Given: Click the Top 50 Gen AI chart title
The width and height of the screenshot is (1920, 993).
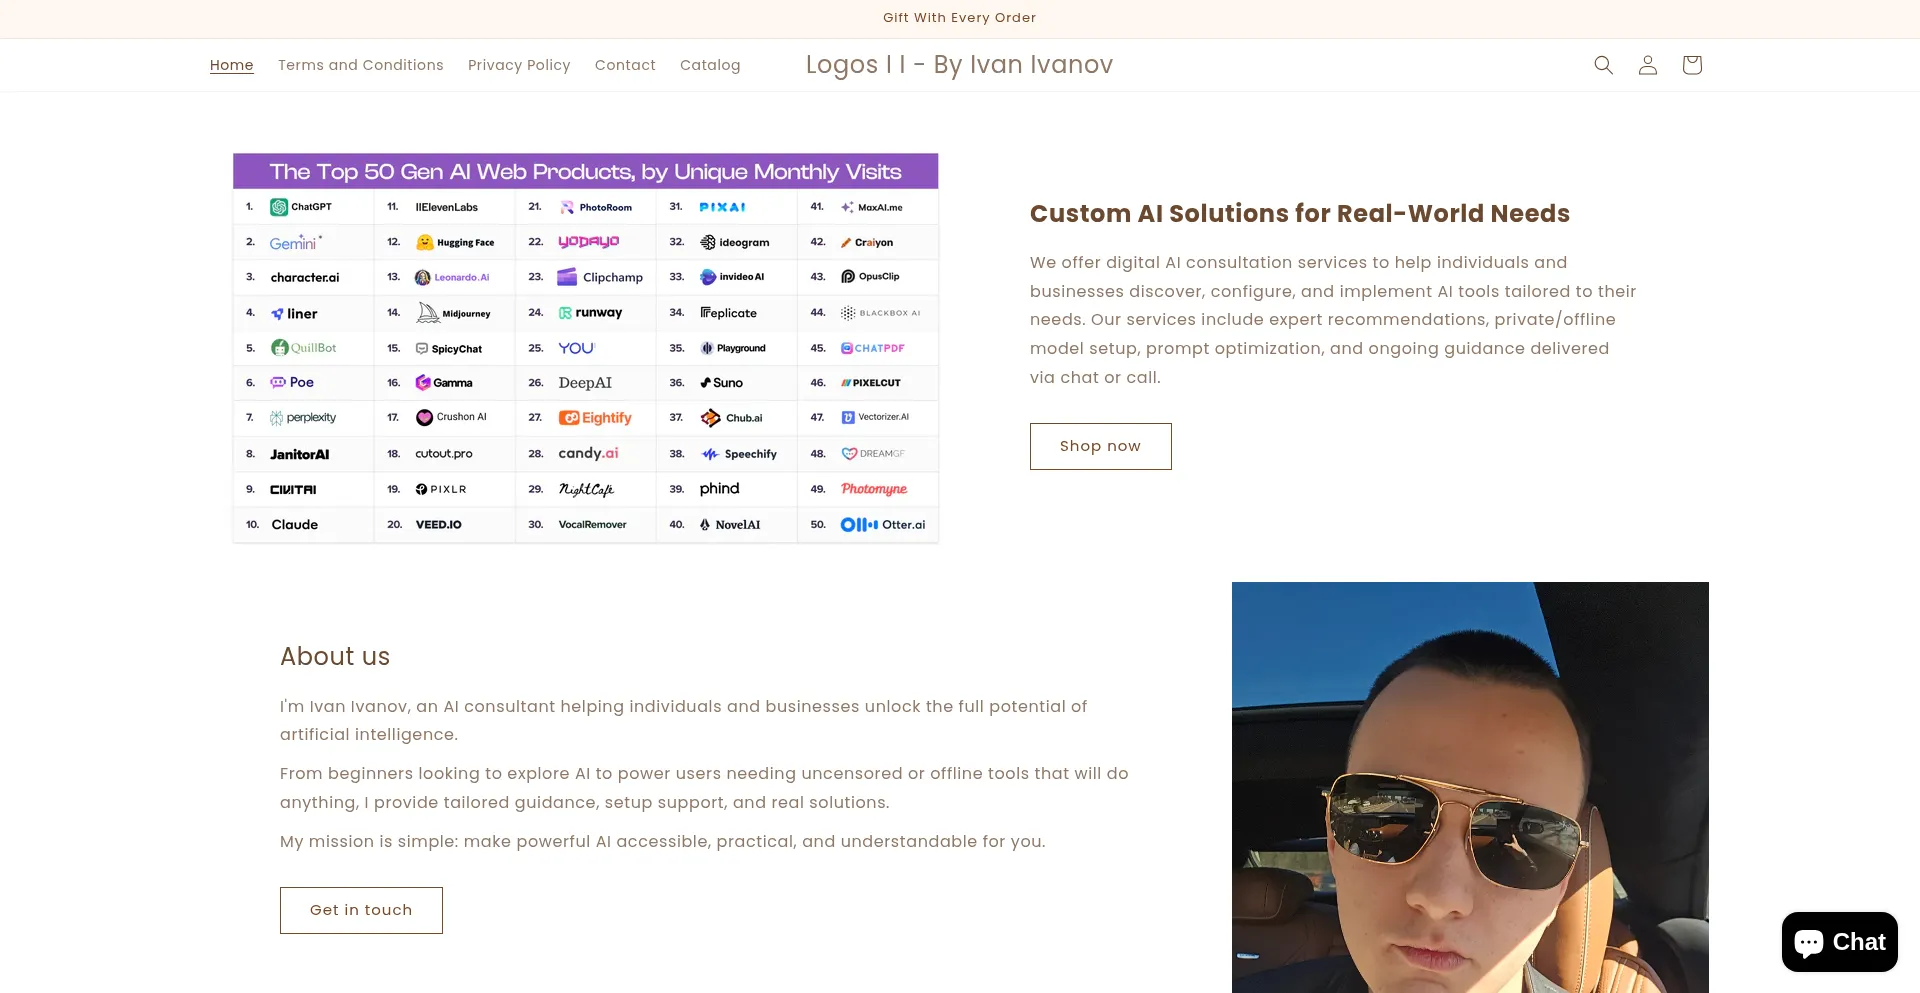Looking at the screenshot, I should tap(585, 171).
